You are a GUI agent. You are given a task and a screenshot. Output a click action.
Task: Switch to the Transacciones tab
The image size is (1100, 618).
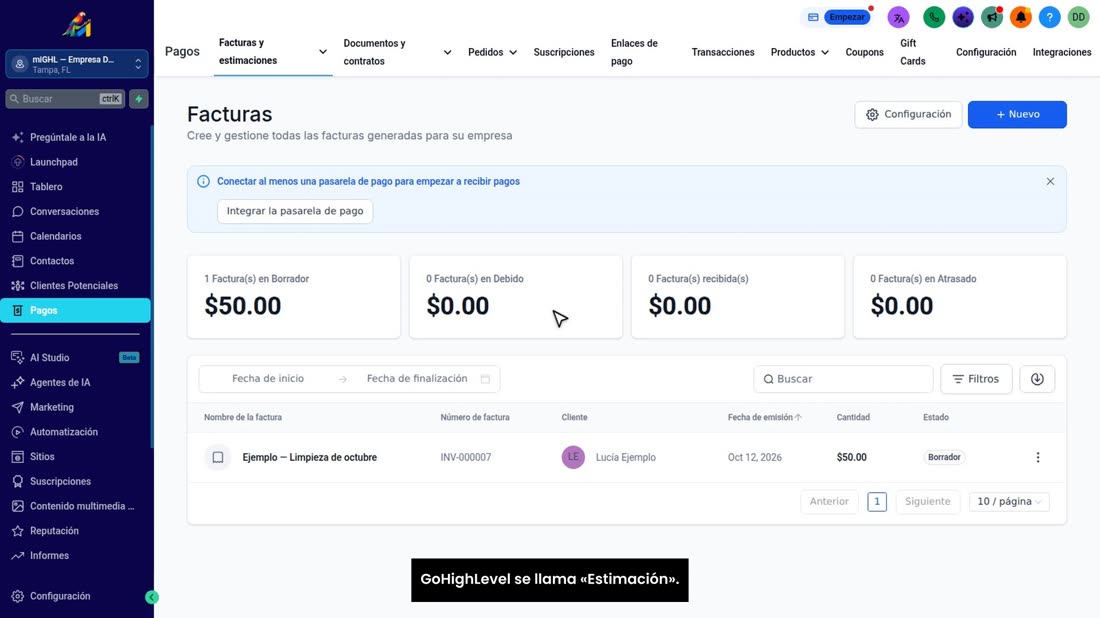723,52
